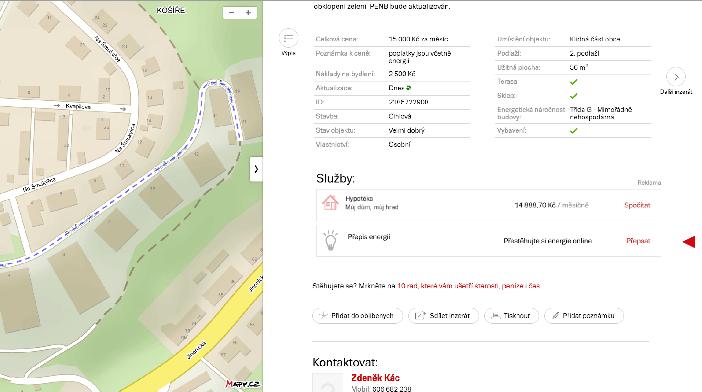Click the Mapy.cz logo on map
The image size is (702, 392).
coord(243,384)
